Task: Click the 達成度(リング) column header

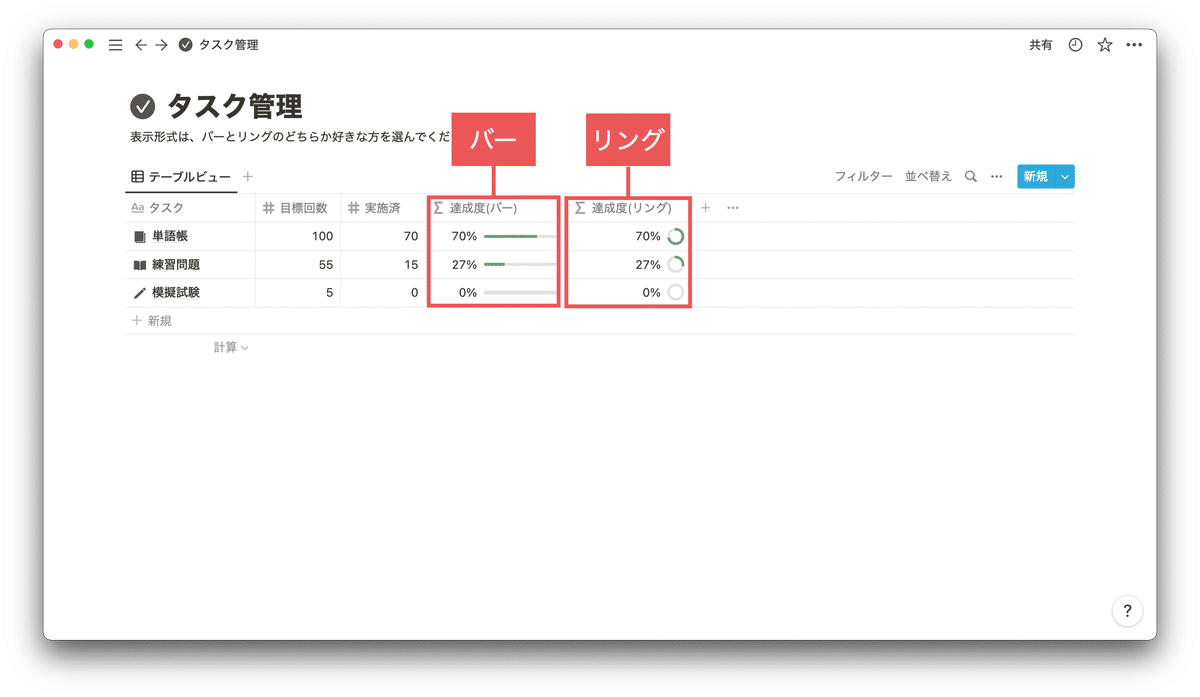Action: click(627, 208)
